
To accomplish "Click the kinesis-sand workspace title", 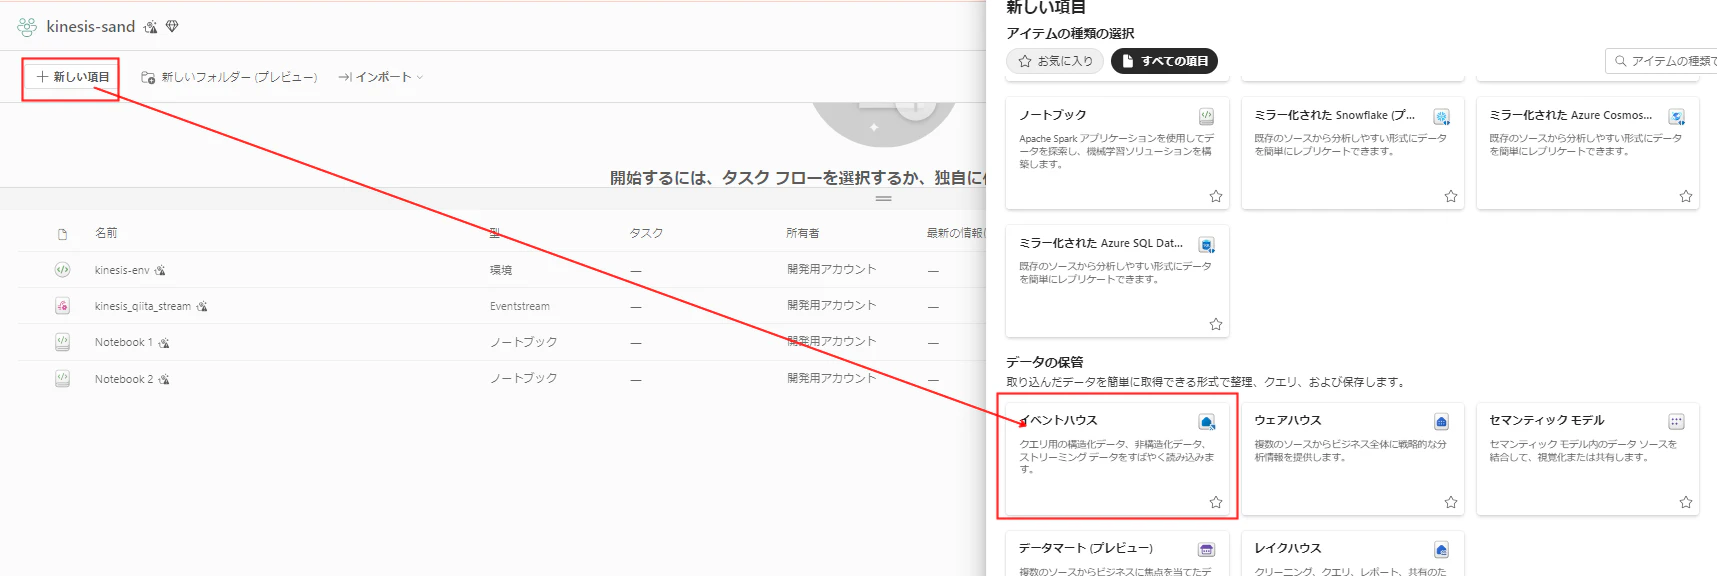I will pyautogui.click(x=91, y=27).
